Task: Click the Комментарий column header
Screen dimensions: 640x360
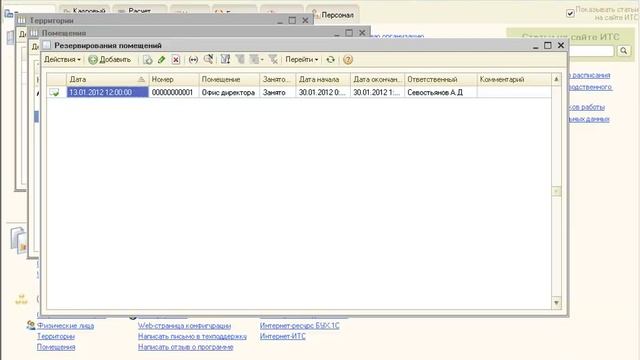Action: click(514, 79)
